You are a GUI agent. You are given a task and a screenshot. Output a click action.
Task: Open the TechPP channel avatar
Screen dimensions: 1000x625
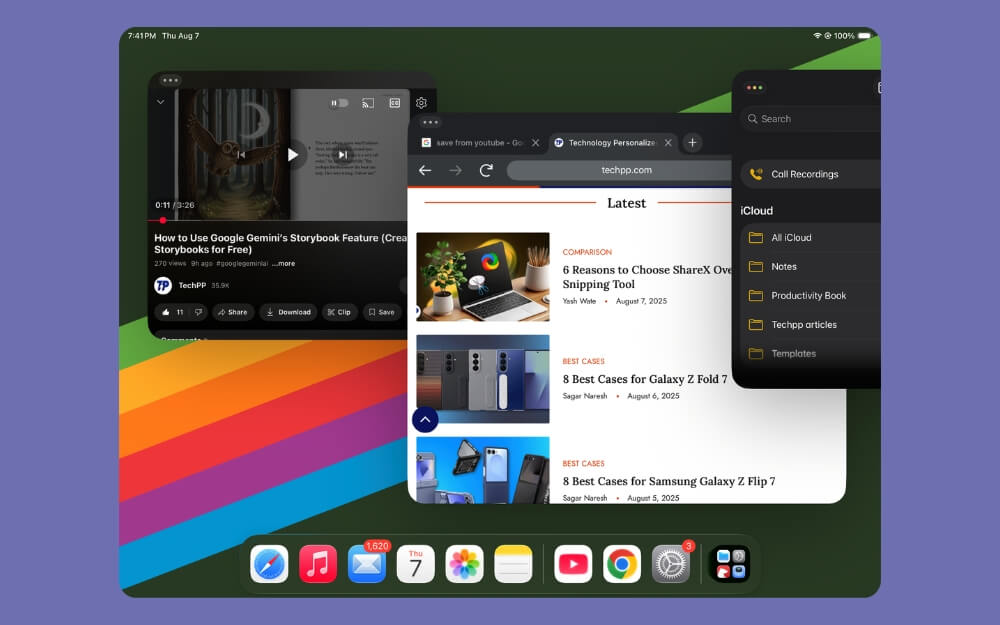click(x=163, y=285)
